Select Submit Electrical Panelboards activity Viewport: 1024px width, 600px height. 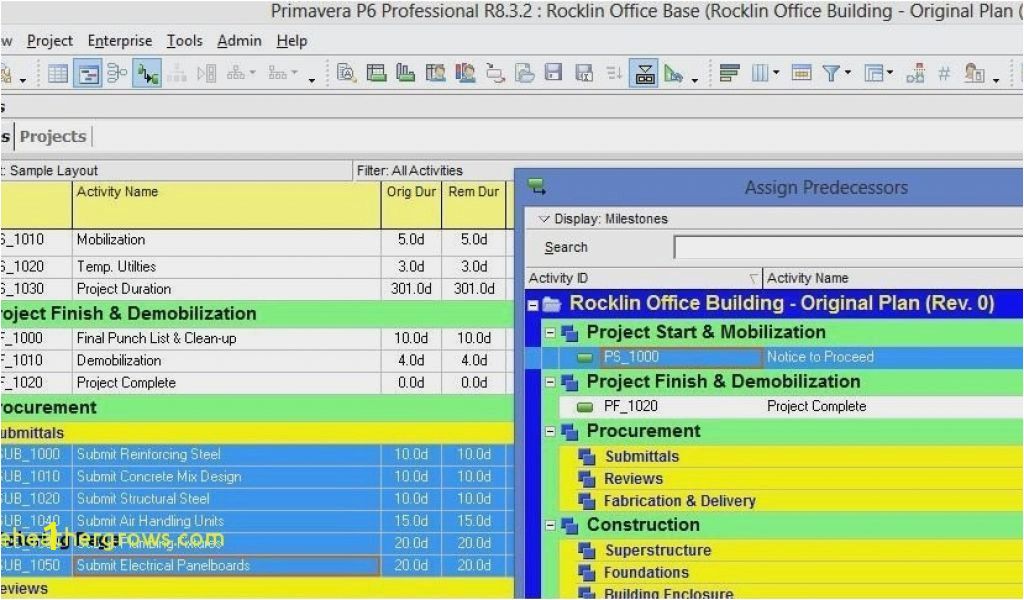click(x=257, y=565)
